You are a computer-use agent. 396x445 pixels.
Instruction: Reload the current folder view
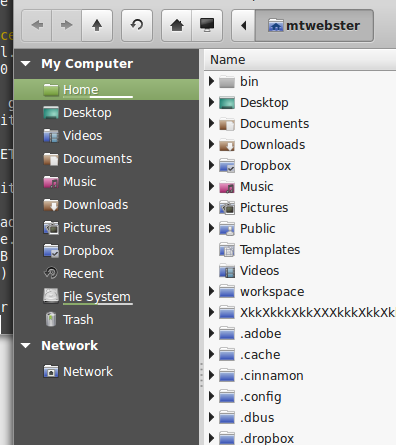(137, 25)
